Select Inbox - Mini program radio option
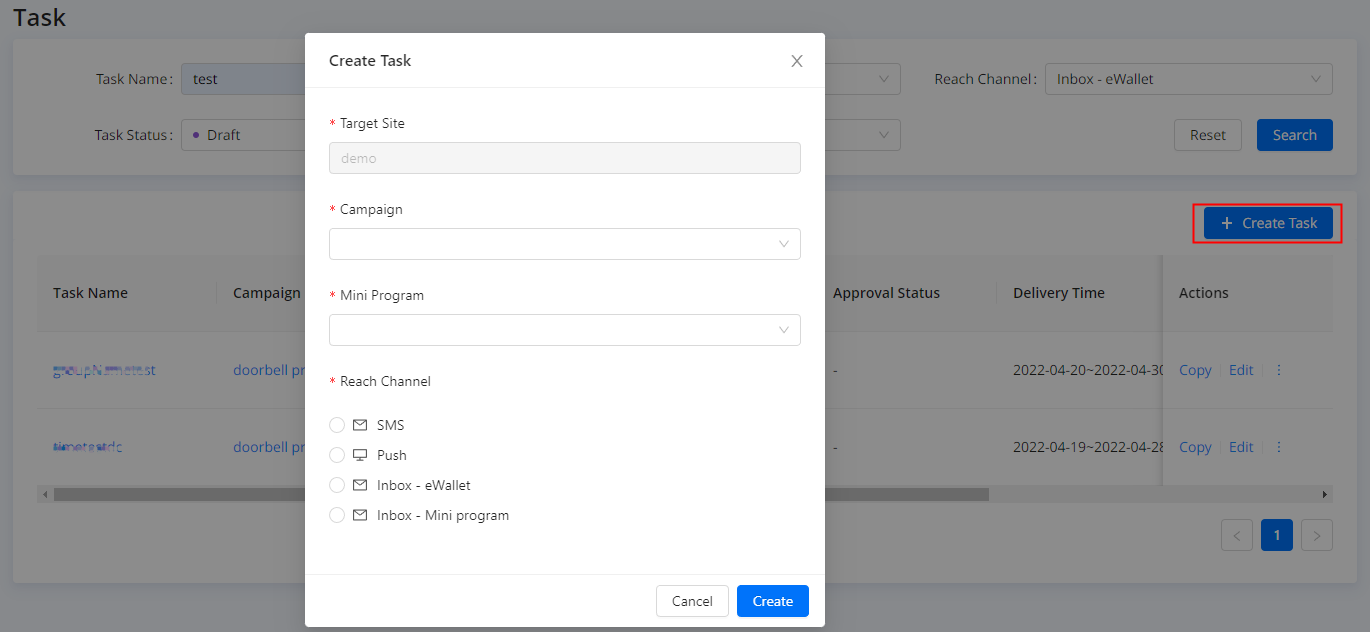 click(x=337, y=515)
